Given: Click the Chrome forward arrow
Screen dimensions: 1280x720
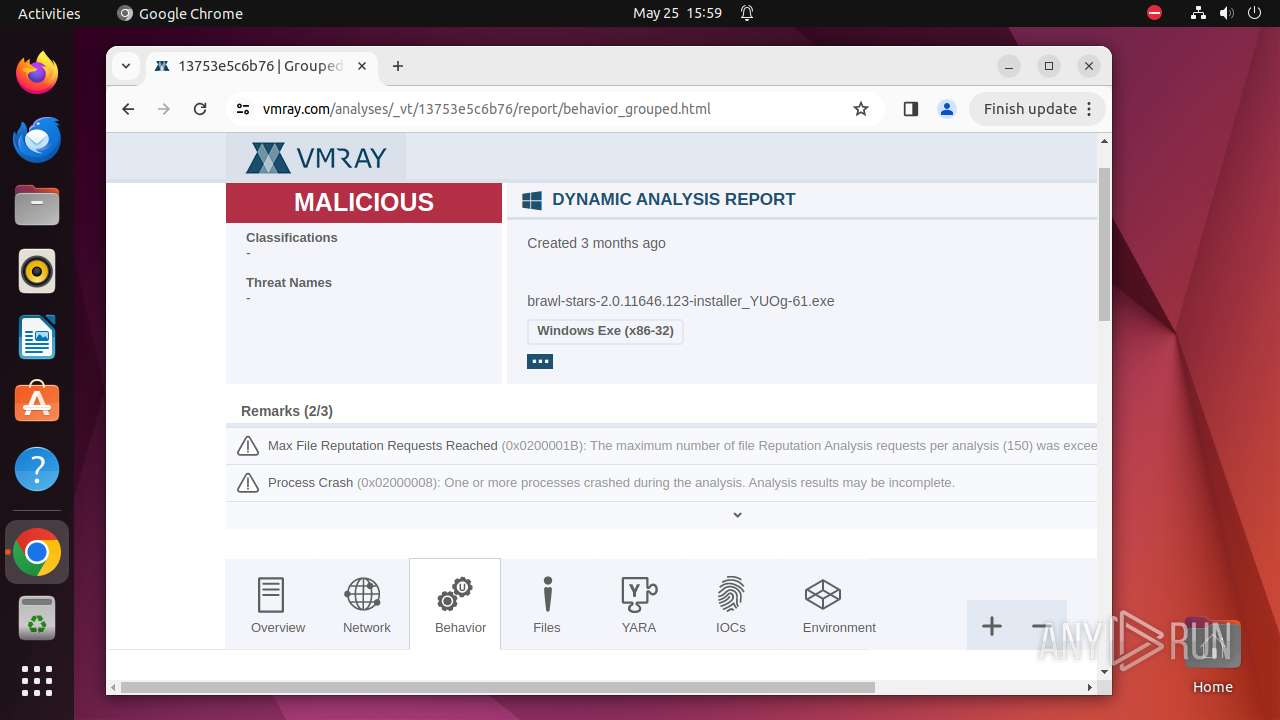Looking at the screenshot, I should click(164, 109).
